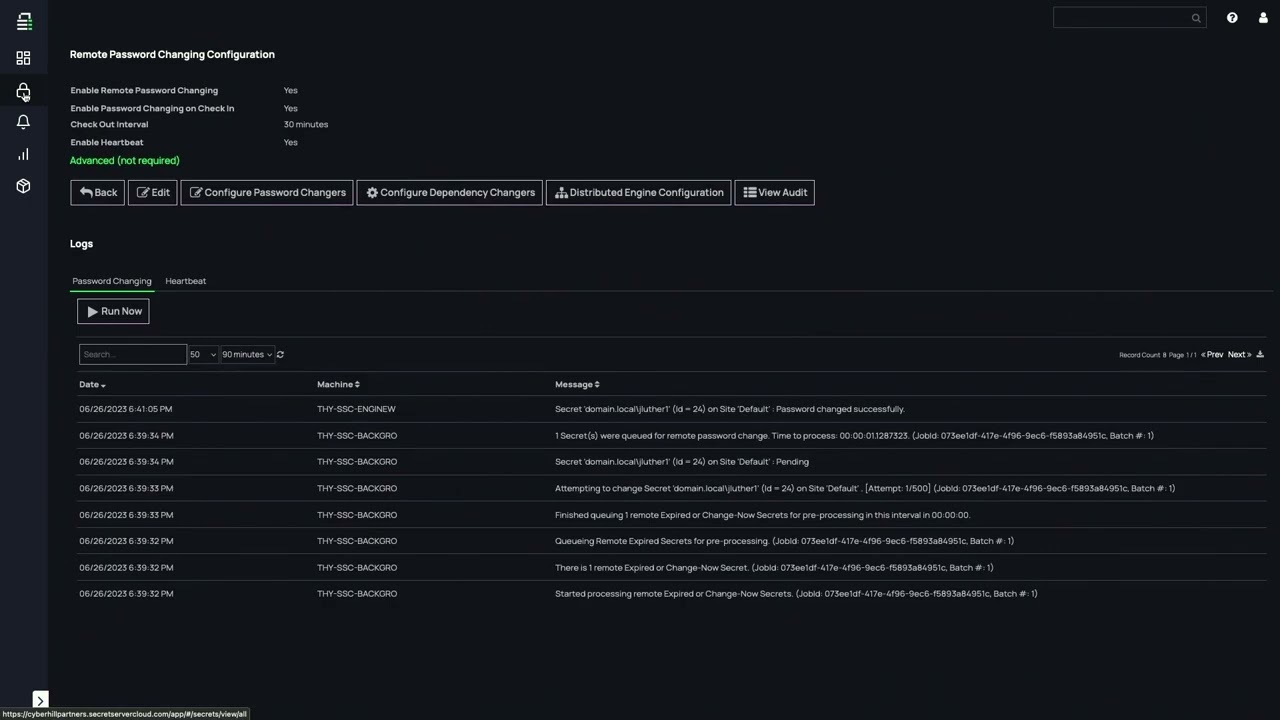Open Distributed Engine Configuration
Screen dimensions: 1280x720
pyautogui.click(x=639, y=193)
